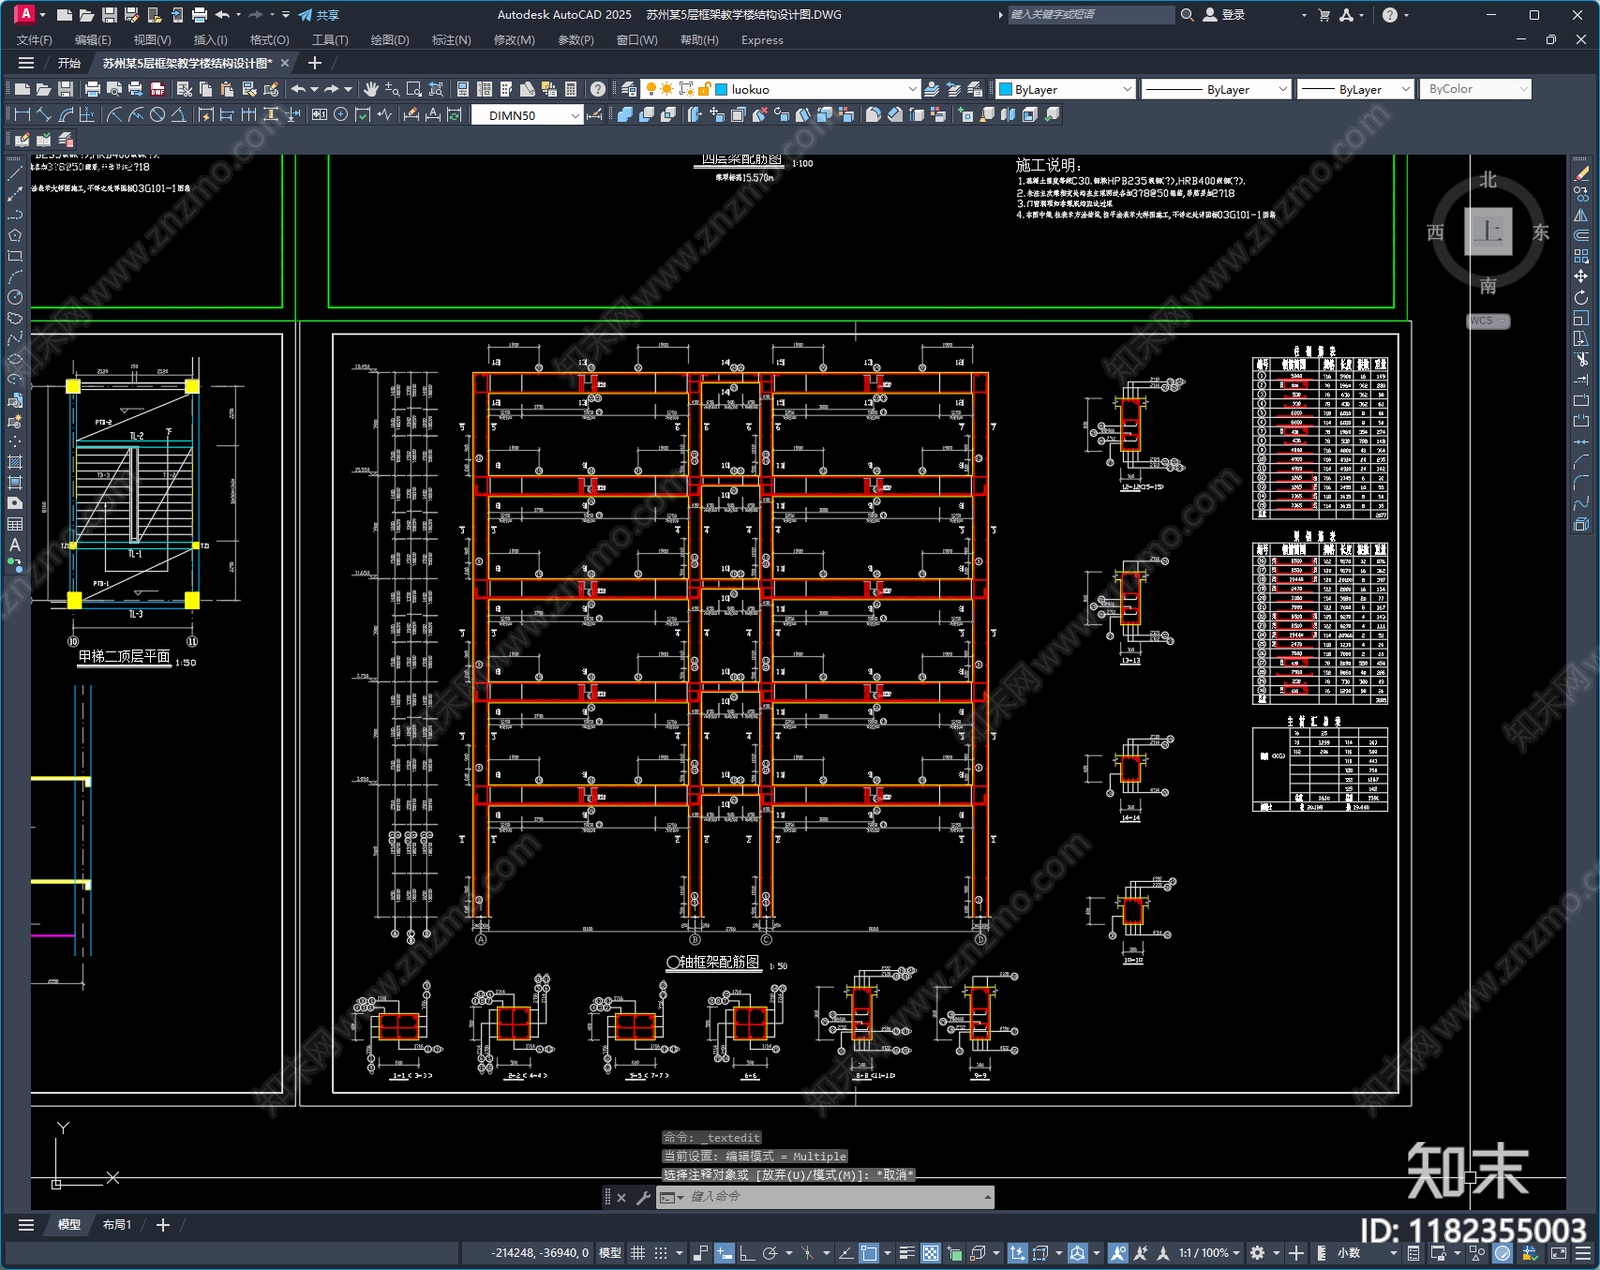Viewport: 1600px width, 1270px height.
Task: Click the Move tool in modify toolbar
Action: [1581, 277]
